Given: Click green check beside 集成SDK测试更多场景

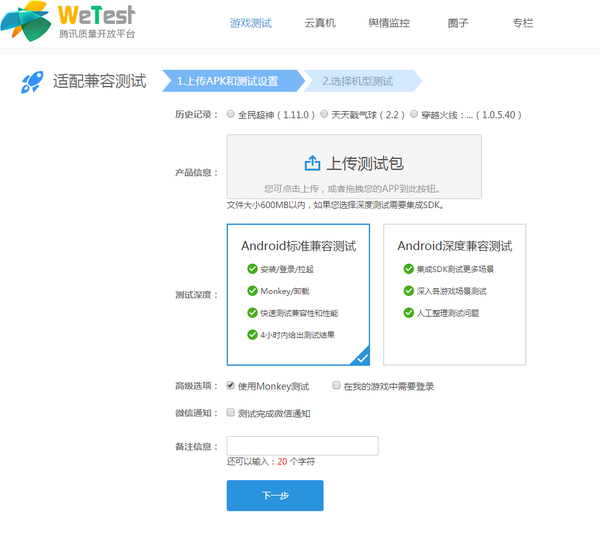Looking at the screenshot, I should [409, 269].
